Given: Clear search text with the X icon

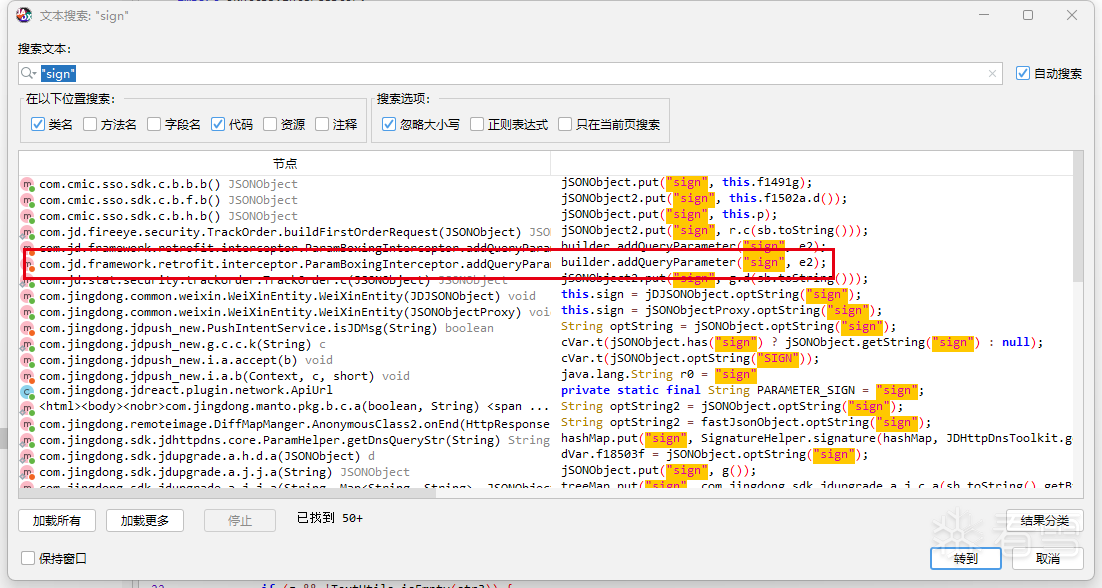Looking at the screenshot, I should 992,74.
